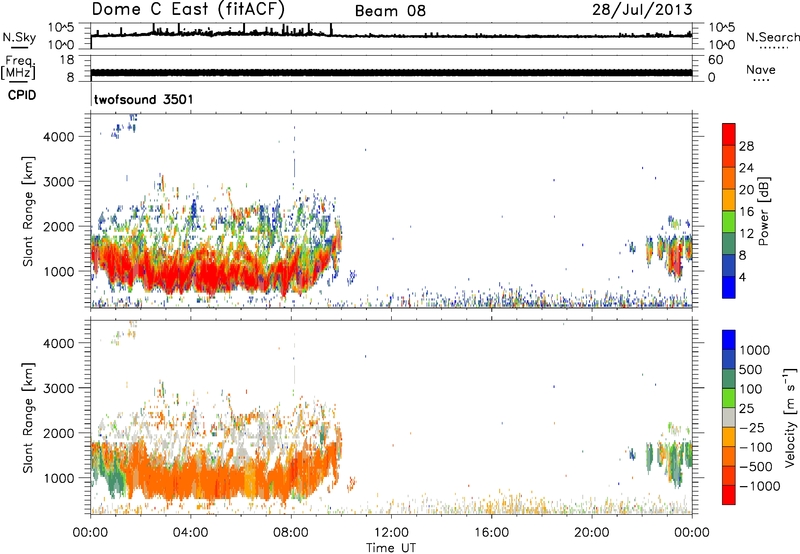Select the "3000" range tick on the velocity panel
The width and height of the screenshot is (800, 554).
click(x=59, y=388)
